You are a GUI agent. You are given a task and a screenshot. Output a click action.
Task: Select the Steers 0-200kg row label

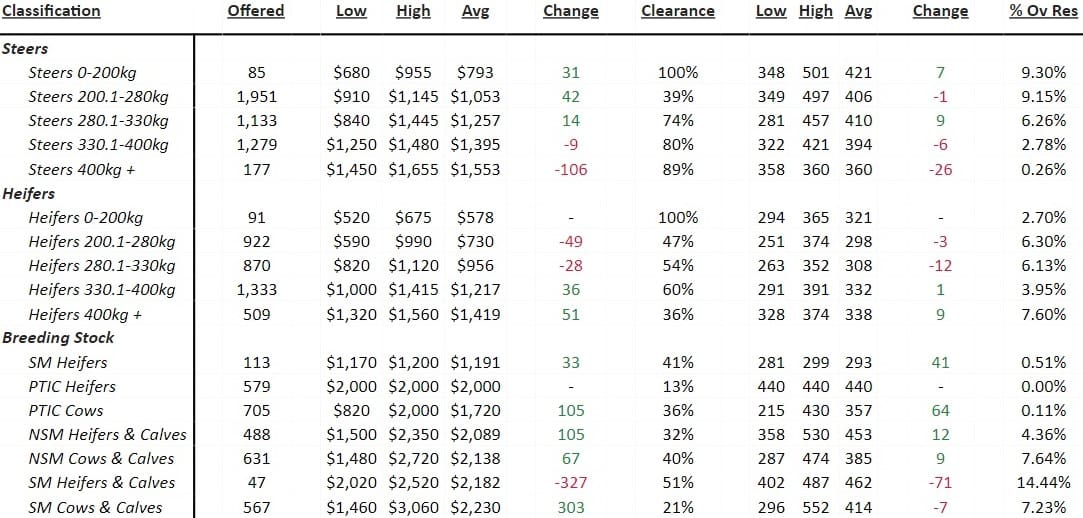coord(86,73)
